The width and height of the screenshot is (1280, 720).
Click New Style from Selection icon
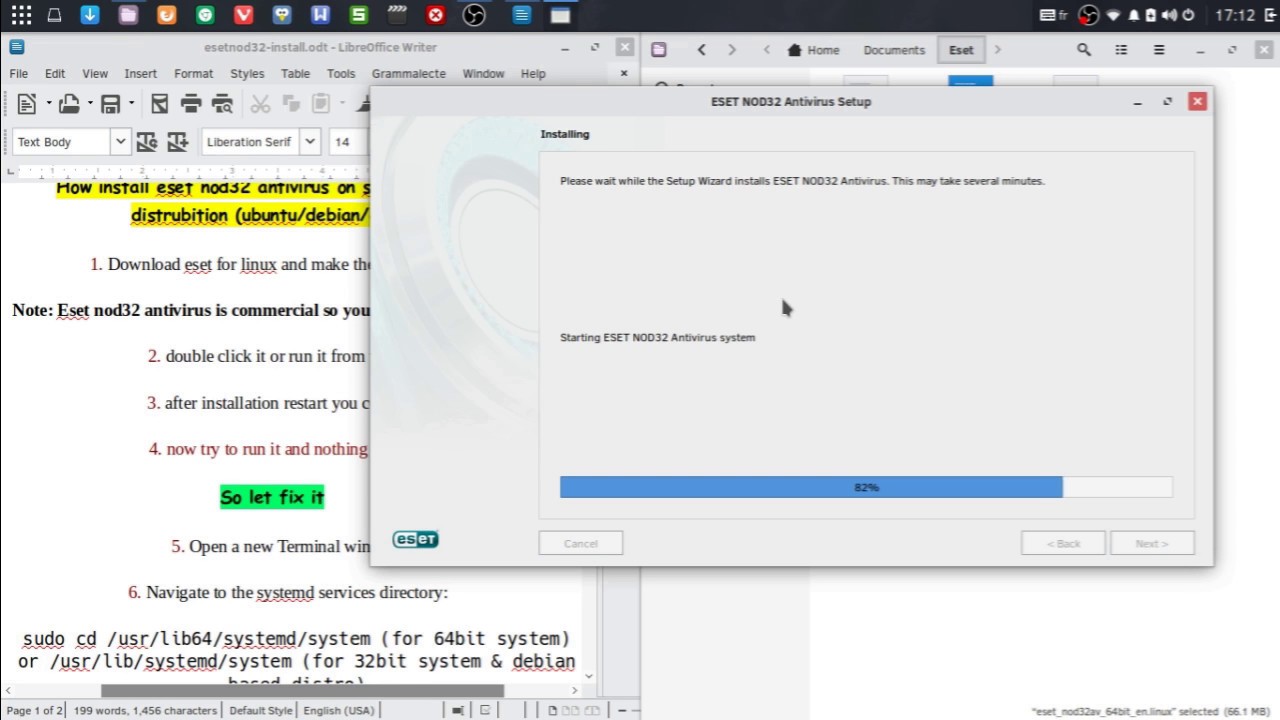point(177,141)
